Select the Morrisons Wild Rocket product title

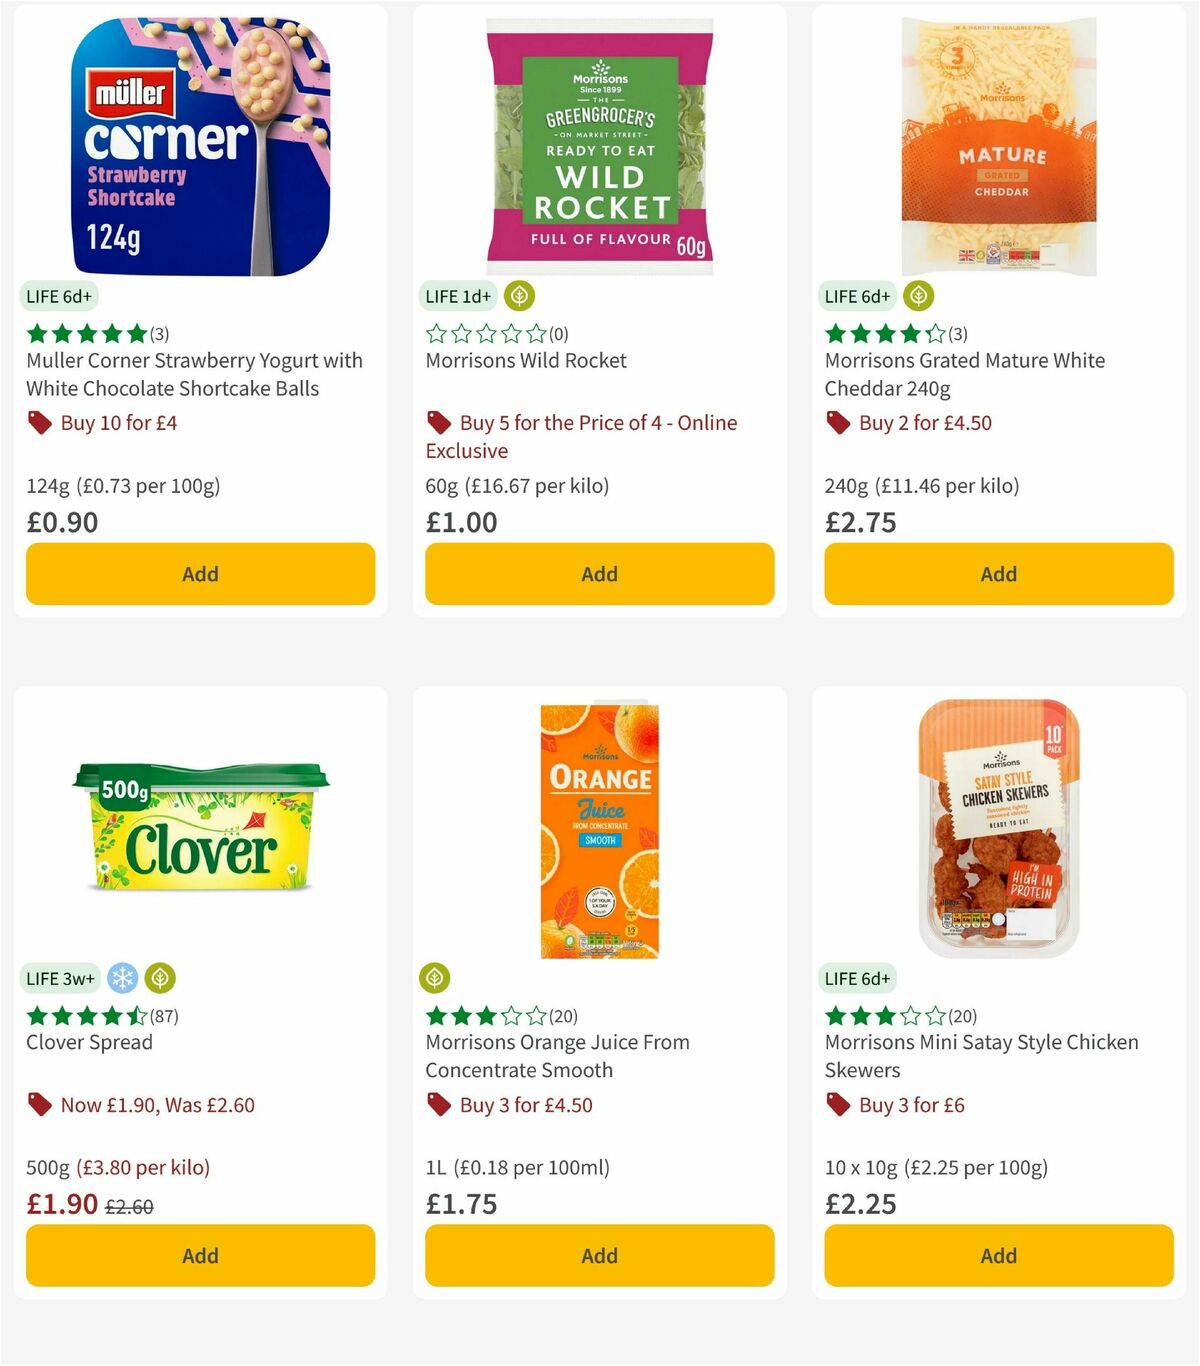pyautogui.click(x=525, y=361)
